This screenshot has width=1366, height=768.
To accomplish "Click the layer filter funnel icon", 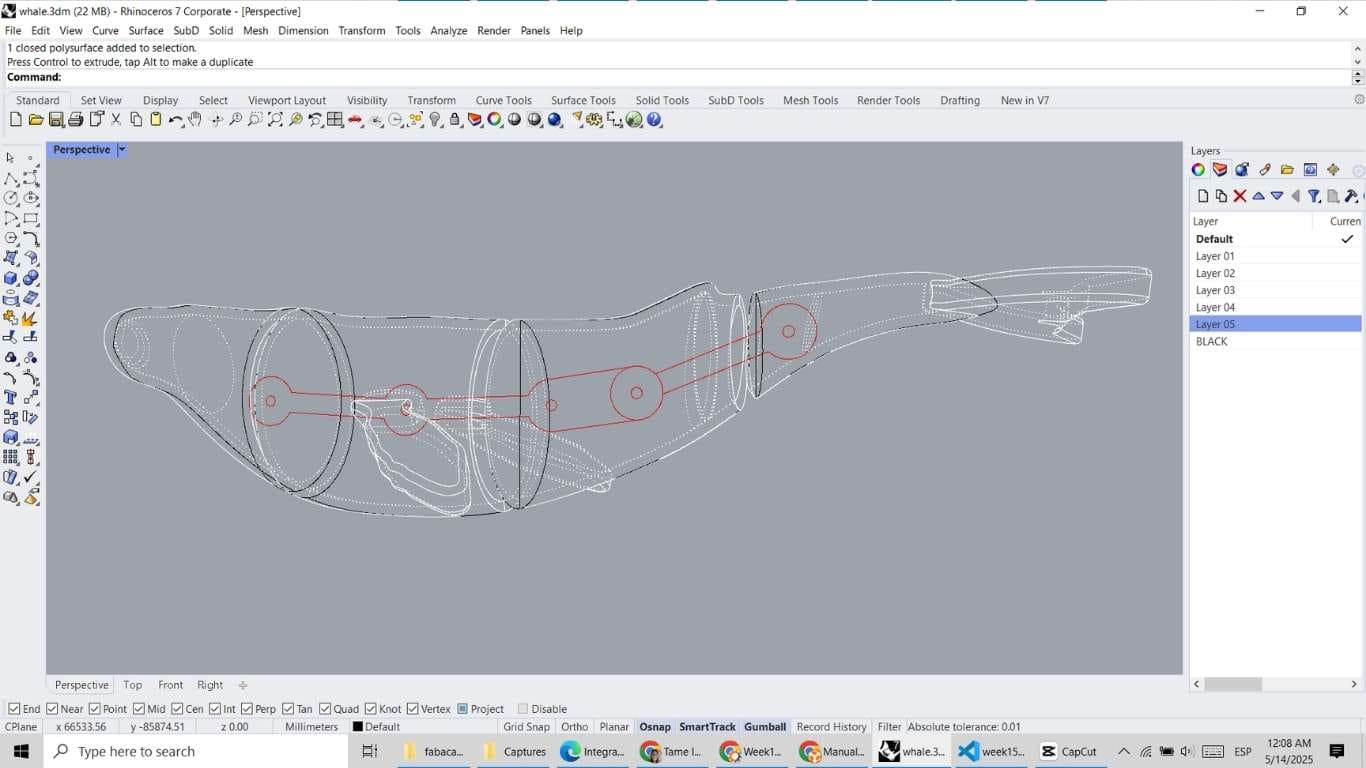I will click(1314, 196).
